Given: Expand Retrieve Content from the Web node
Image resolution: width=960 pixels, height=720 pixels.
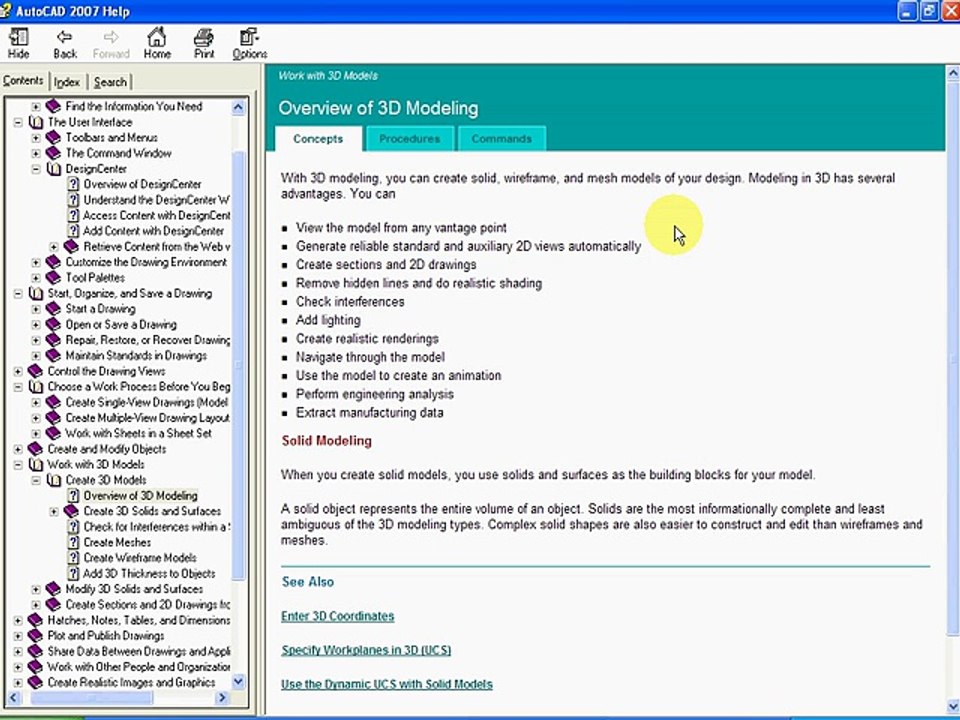Looking at the screenshot, I should click(x=54, y=247).
